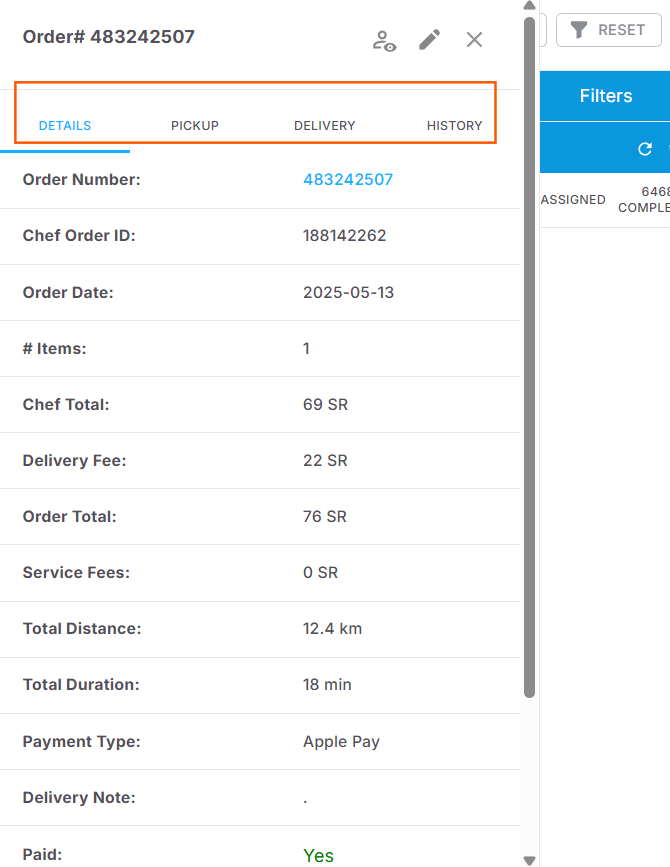Open the driver view icon in order header
The image size is (670, 867).
384,41
